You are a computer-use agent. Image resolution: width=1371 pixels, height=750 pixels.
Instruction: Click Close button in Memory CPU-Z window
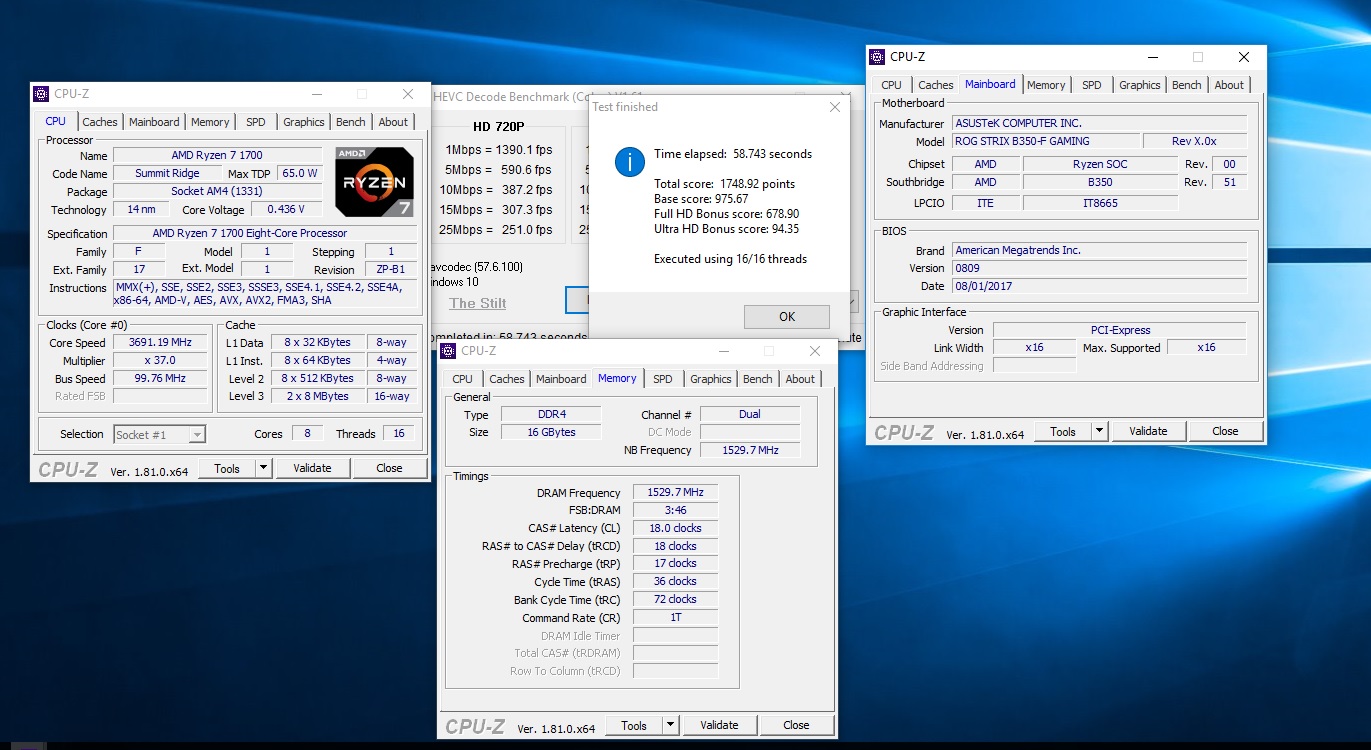[x=796, y=725]
